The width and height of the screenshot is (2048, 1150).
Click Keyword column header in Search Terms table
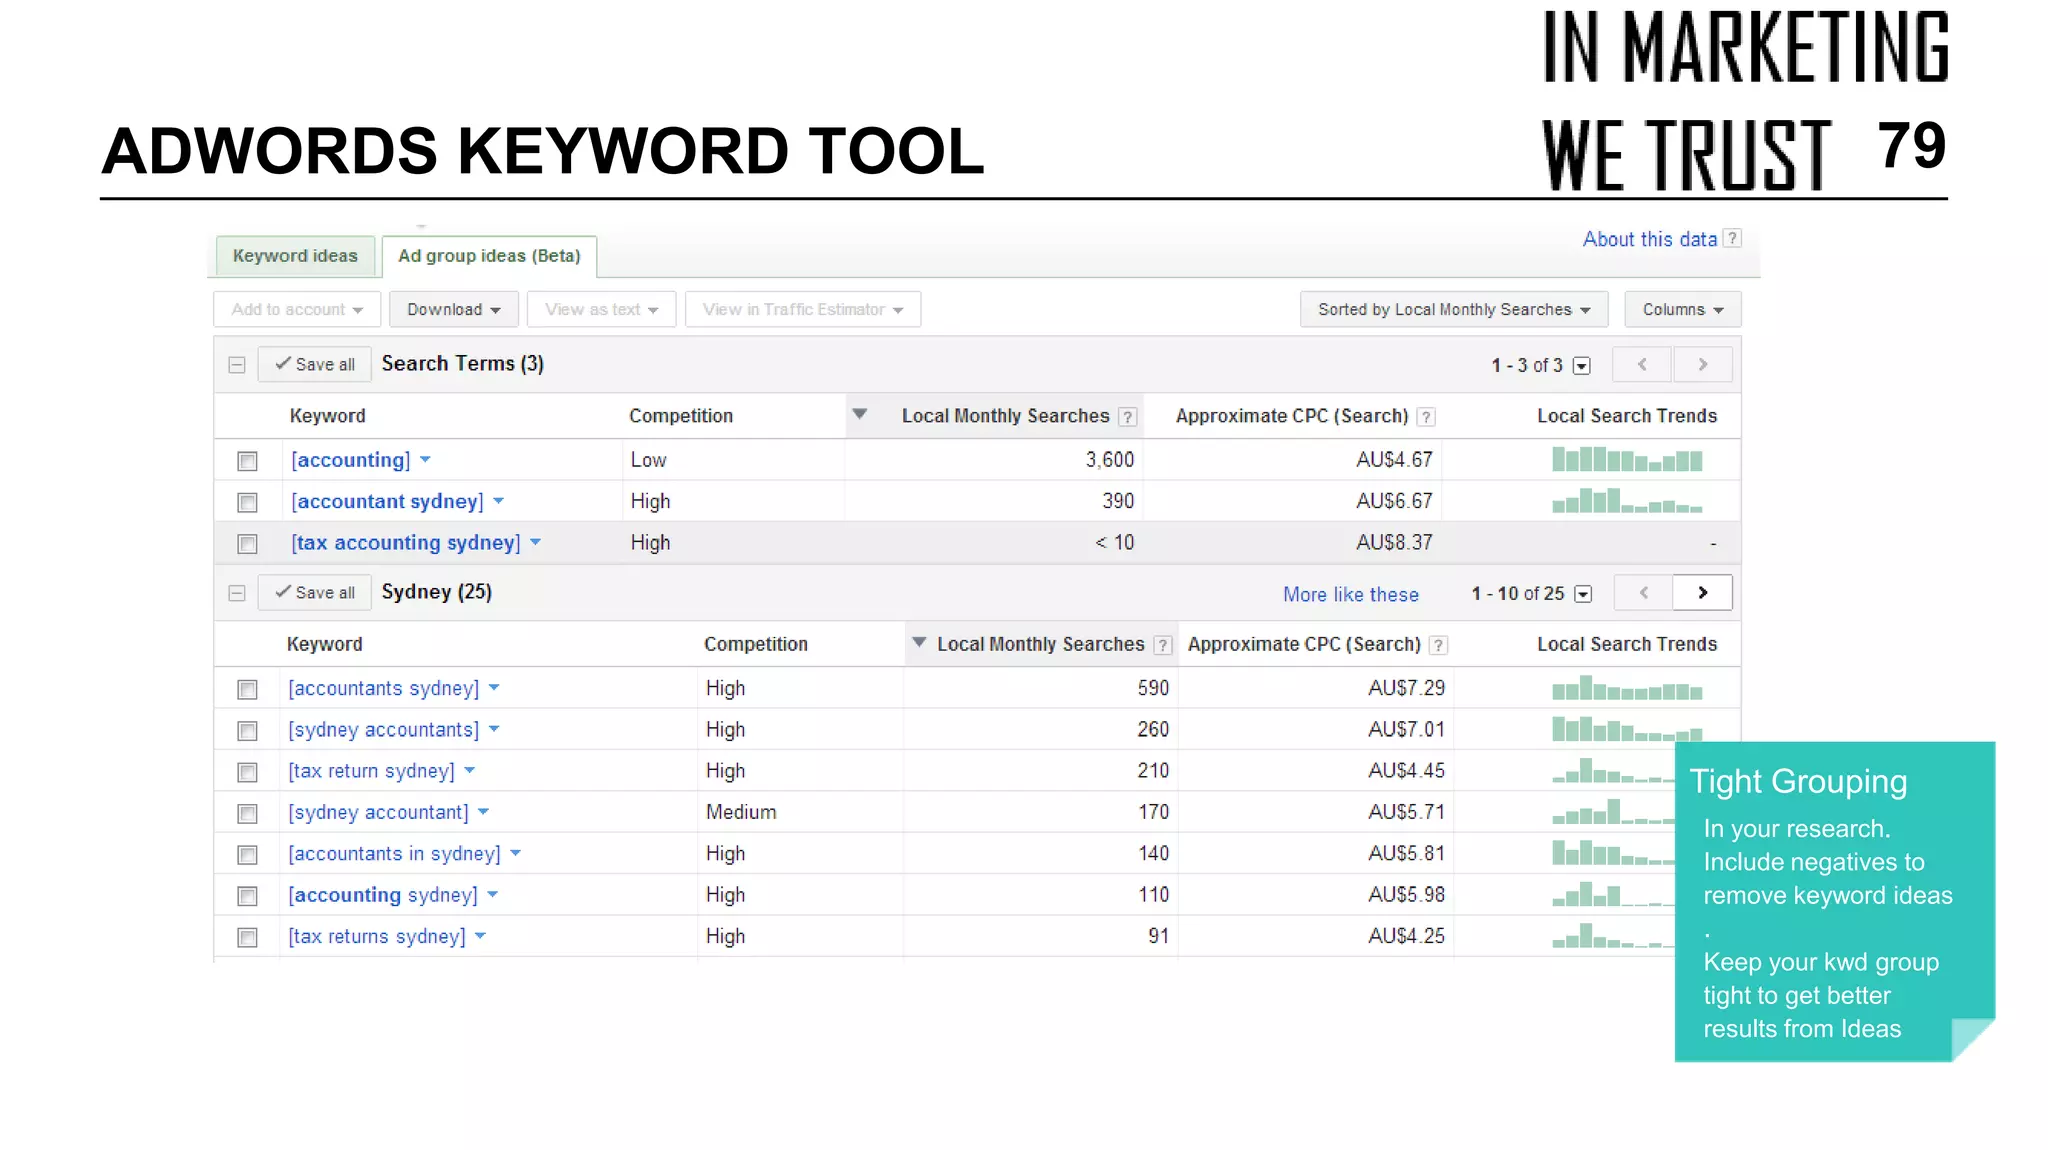coord(327,416)
